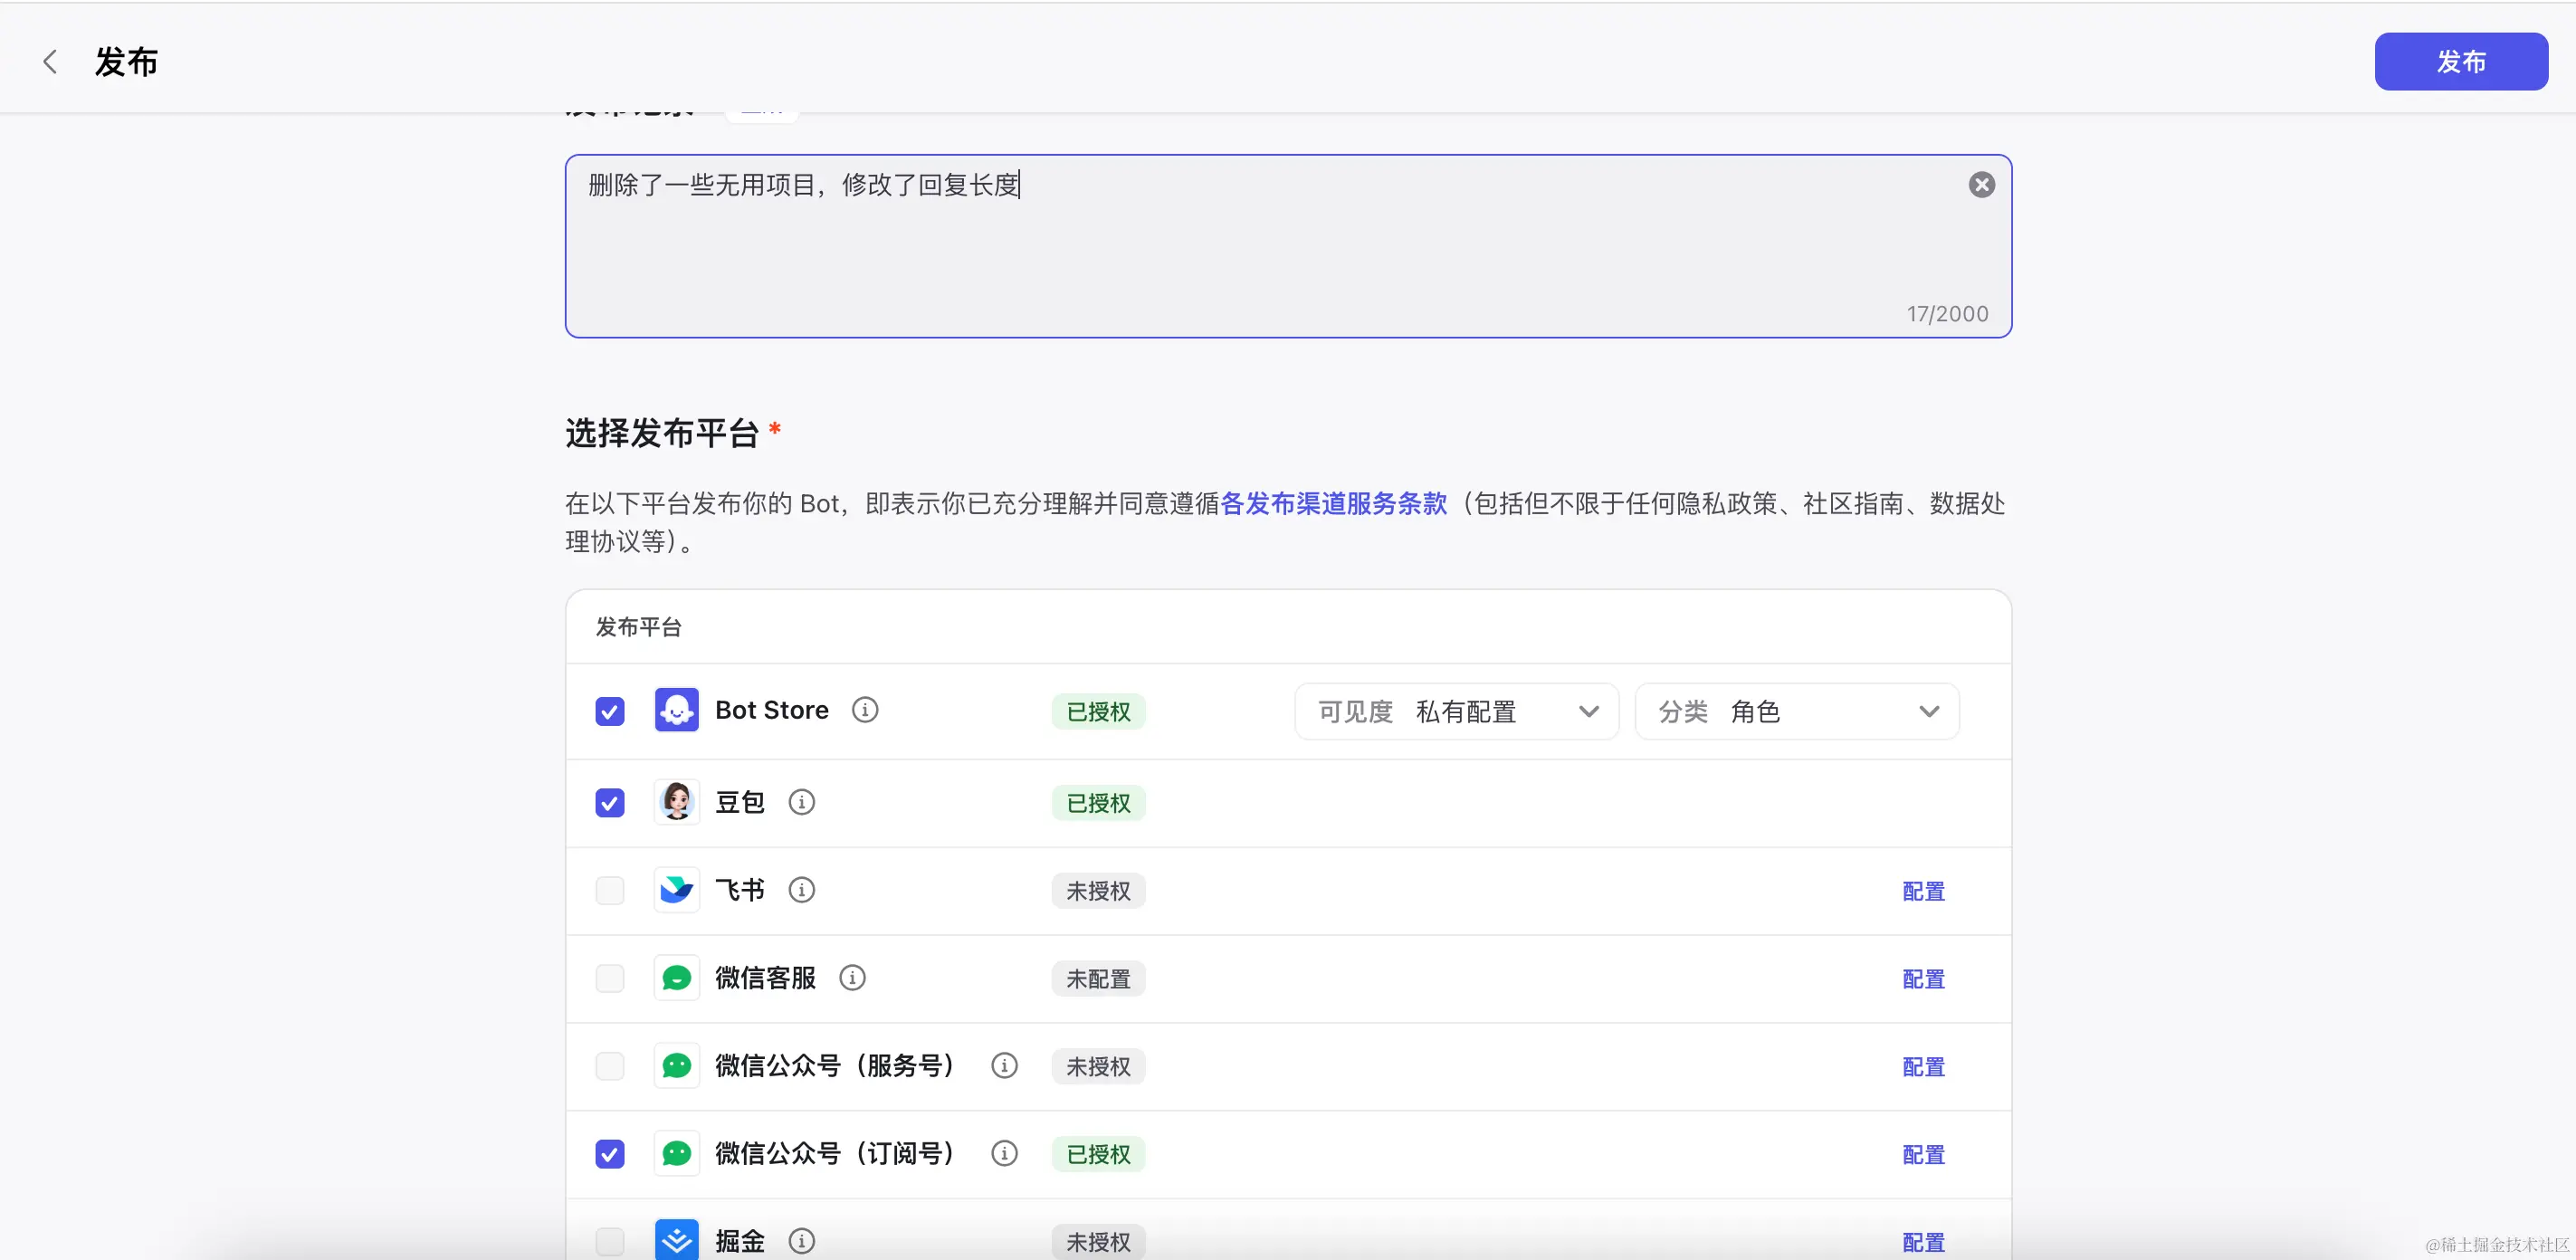Click the 微信公众号（订阅号）info icon
The height and width of the screenshot is (1260, 2576).
coord(1004,1154)
